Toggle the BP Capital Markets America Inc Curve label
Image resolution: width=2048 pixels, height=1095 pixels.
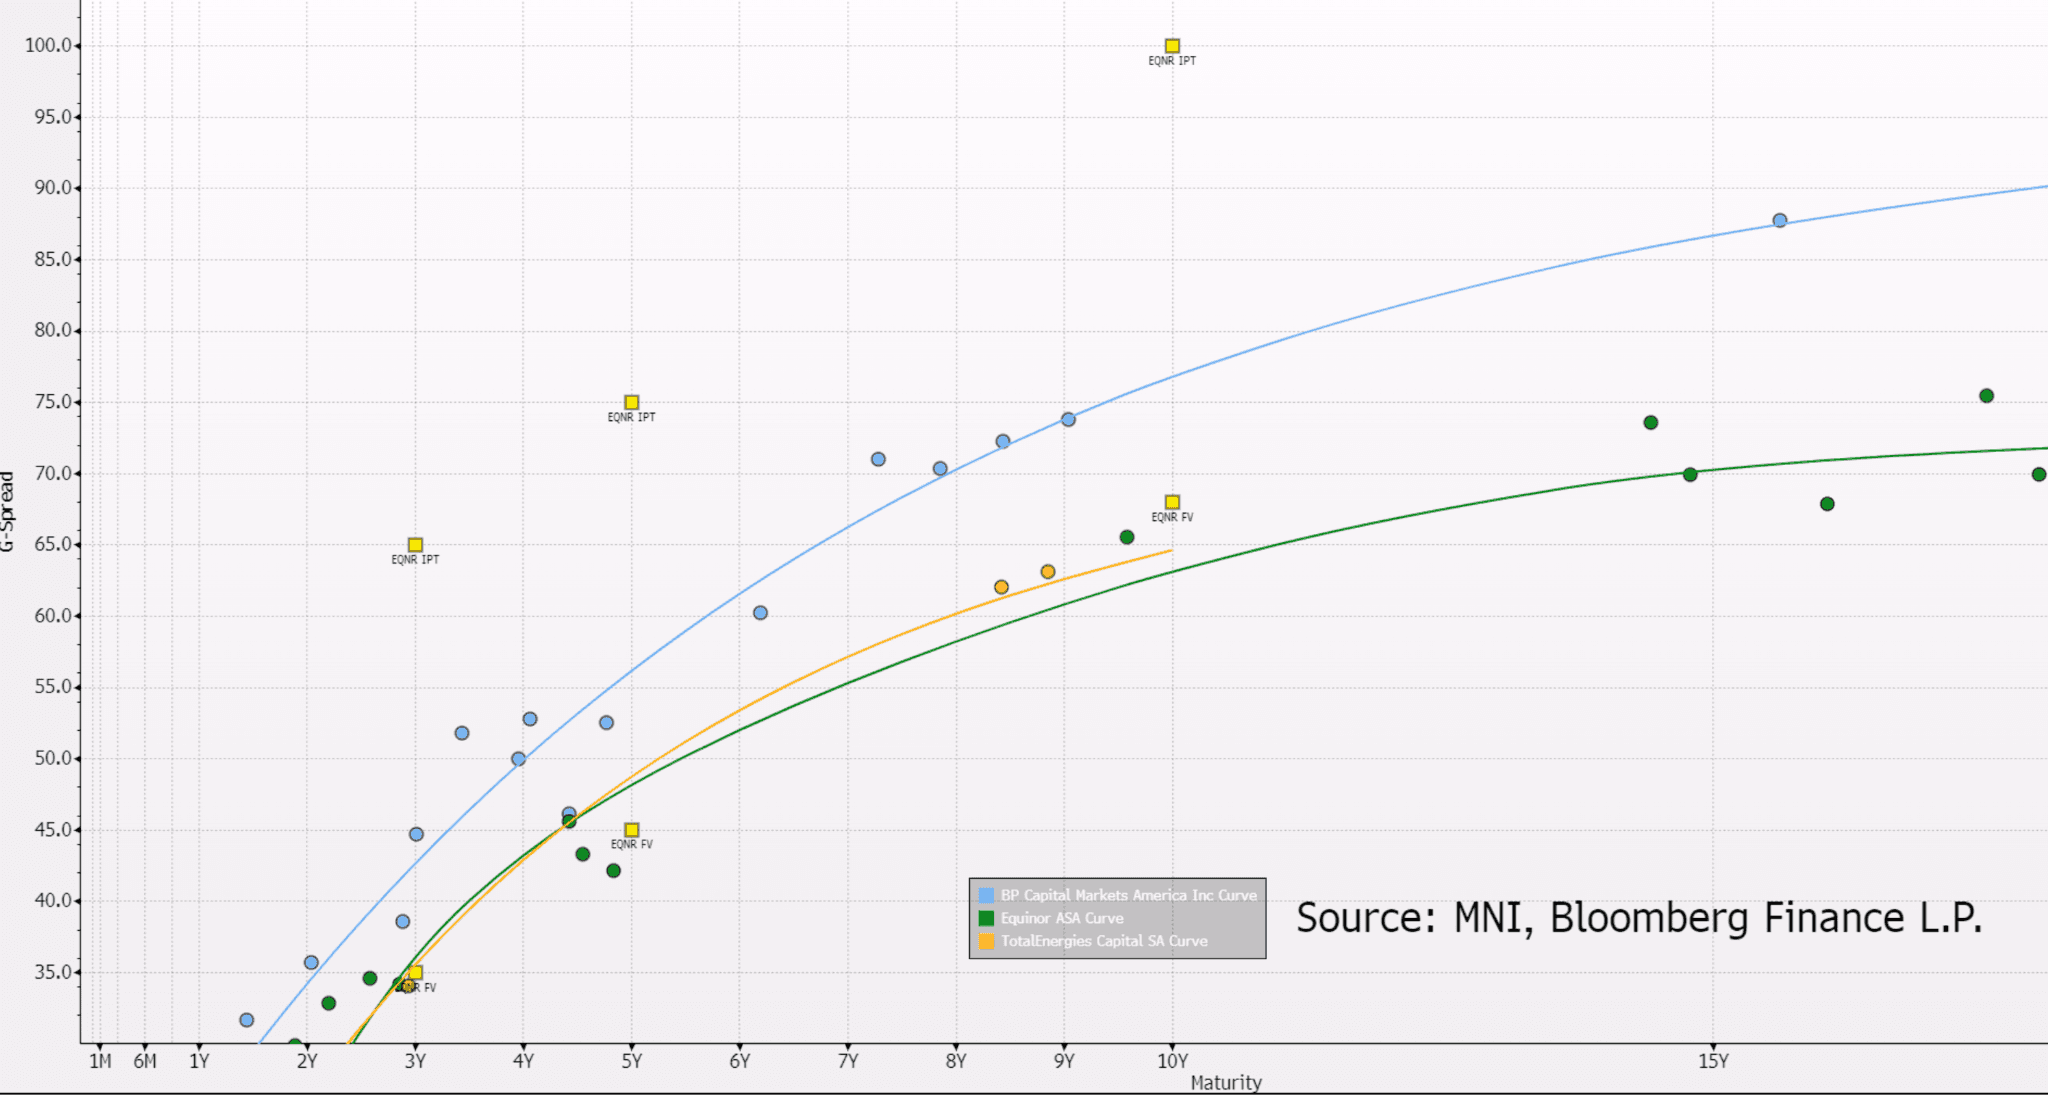point(1128,895)
